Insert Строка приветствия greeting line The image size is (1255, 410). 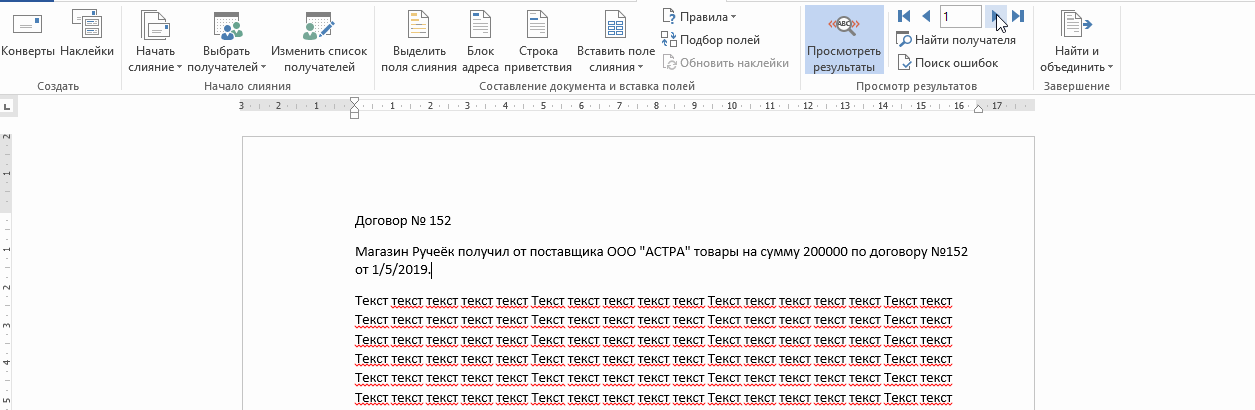[538, 24]
